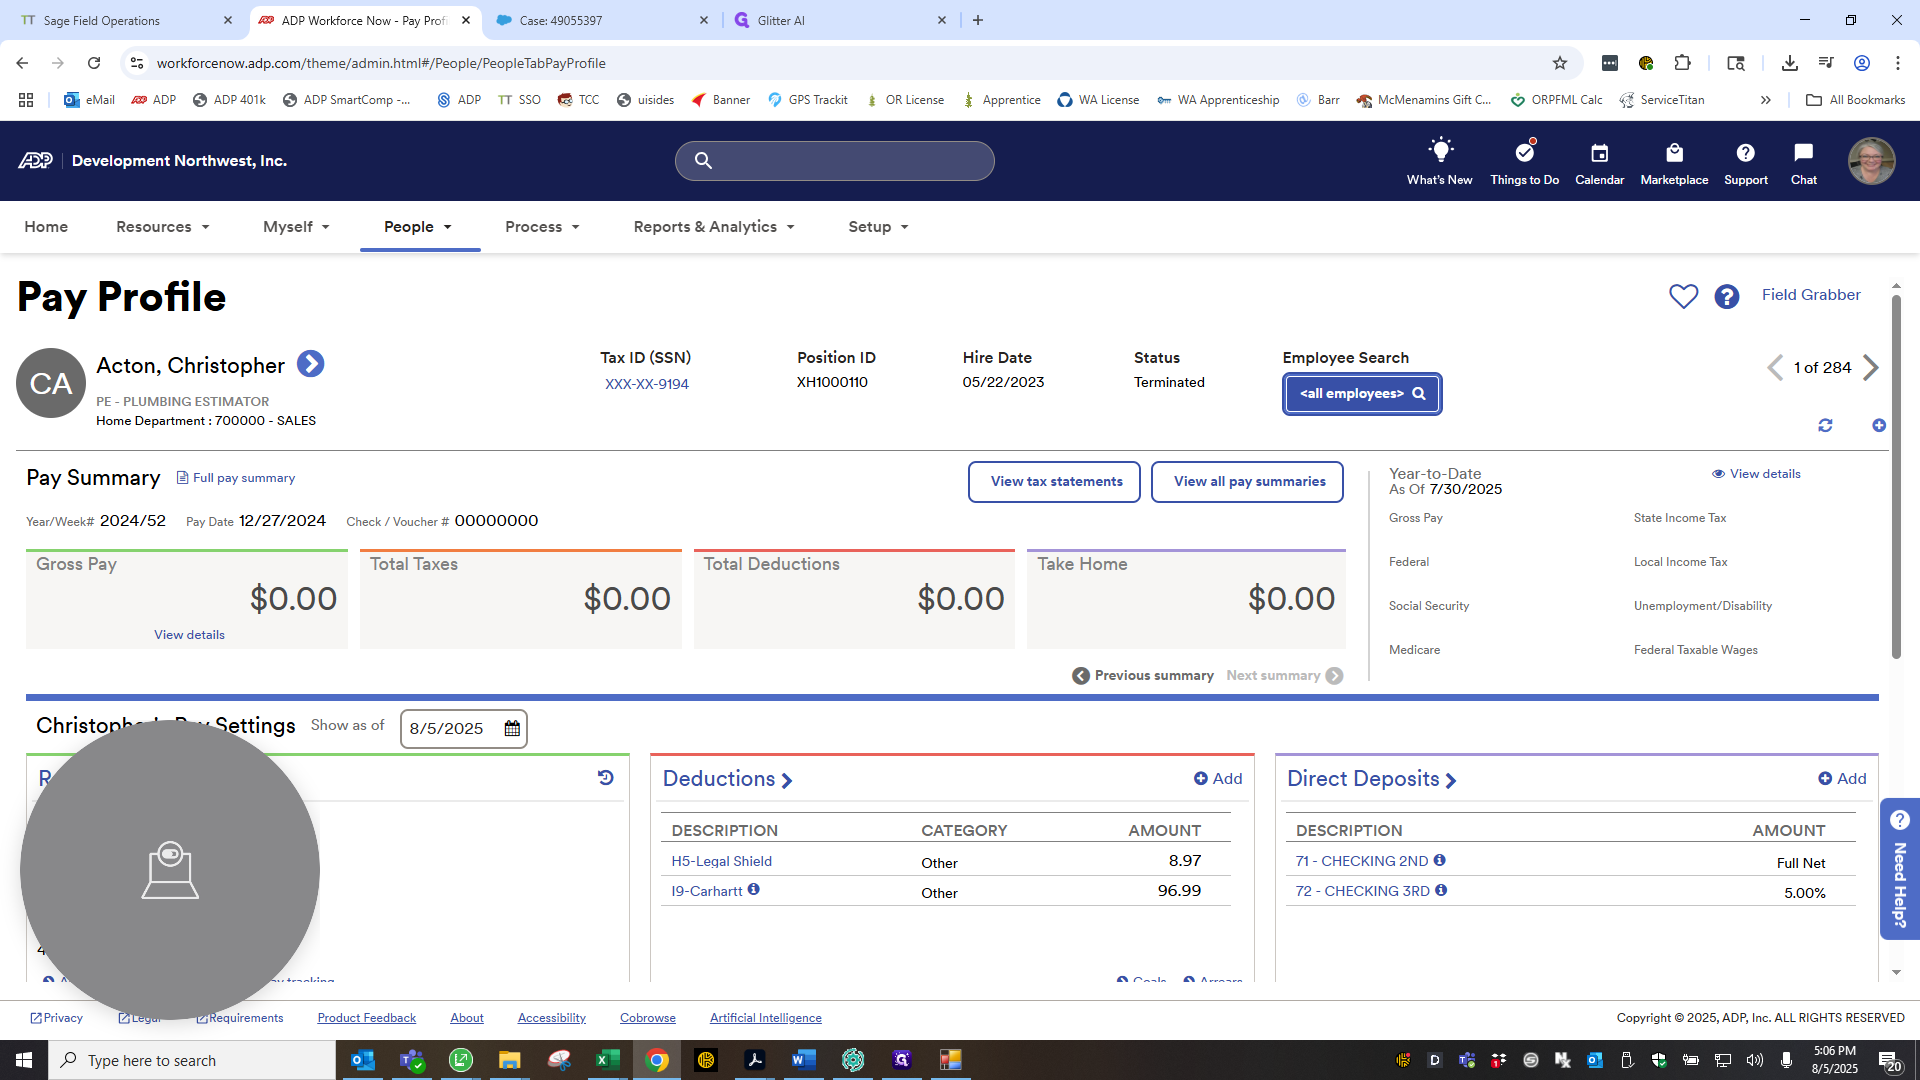
Task: Click the ADP logo in header
Action: point(35,161)
